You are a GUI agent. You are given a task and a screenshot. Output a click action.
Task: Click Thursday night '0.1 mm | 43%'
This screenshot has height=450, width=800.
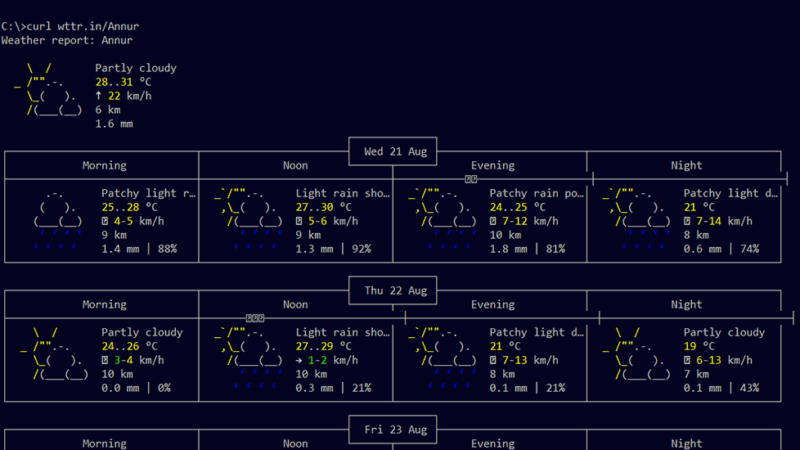coord(721,388)
